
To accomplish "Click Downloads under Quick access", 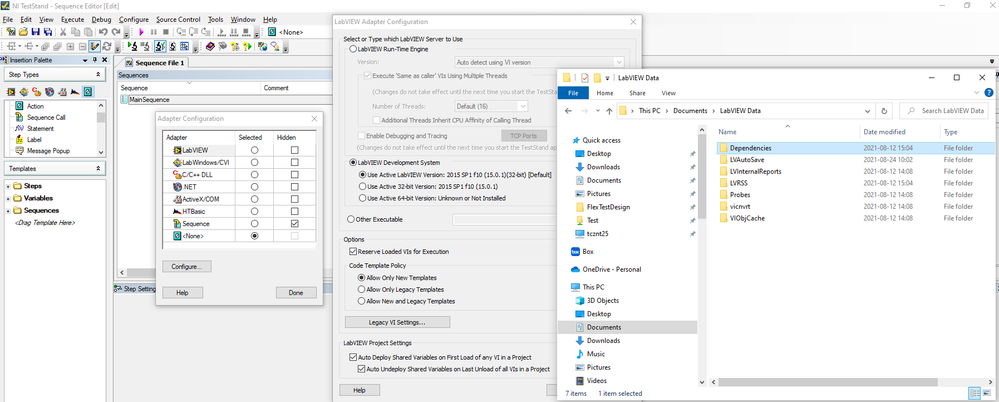I will click(x=603, y=167).
